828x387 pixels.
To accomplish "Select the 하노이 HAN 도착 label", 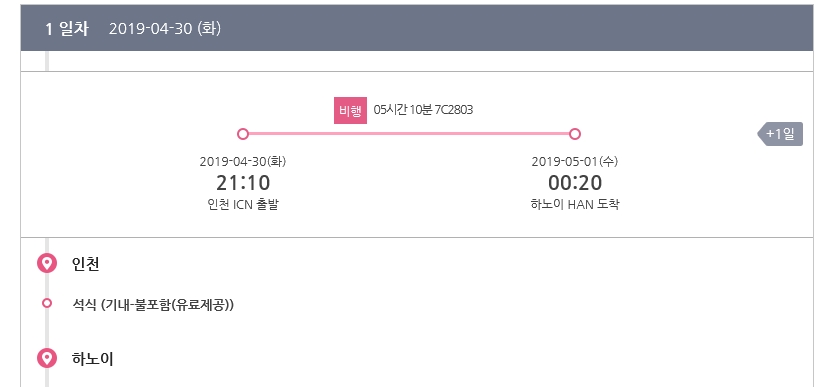I will pyautogui.click(x=575, y=204).
